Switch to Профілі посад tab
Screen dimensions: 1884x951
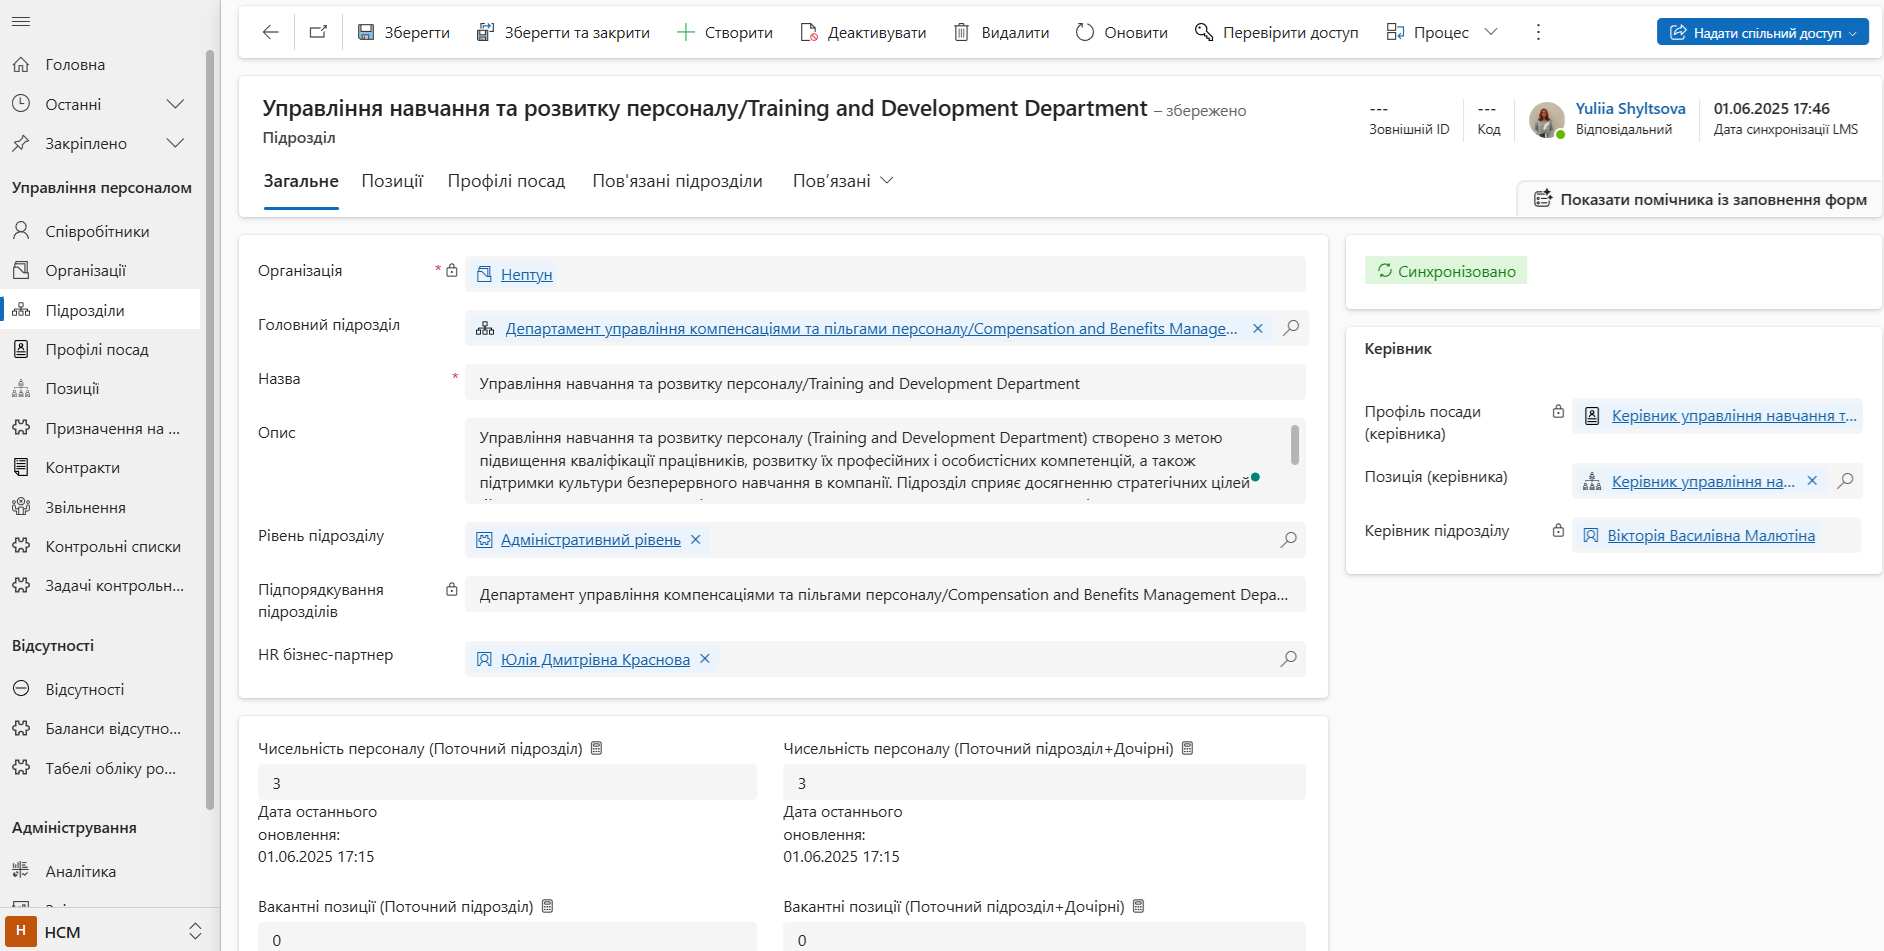pos(506,181)
